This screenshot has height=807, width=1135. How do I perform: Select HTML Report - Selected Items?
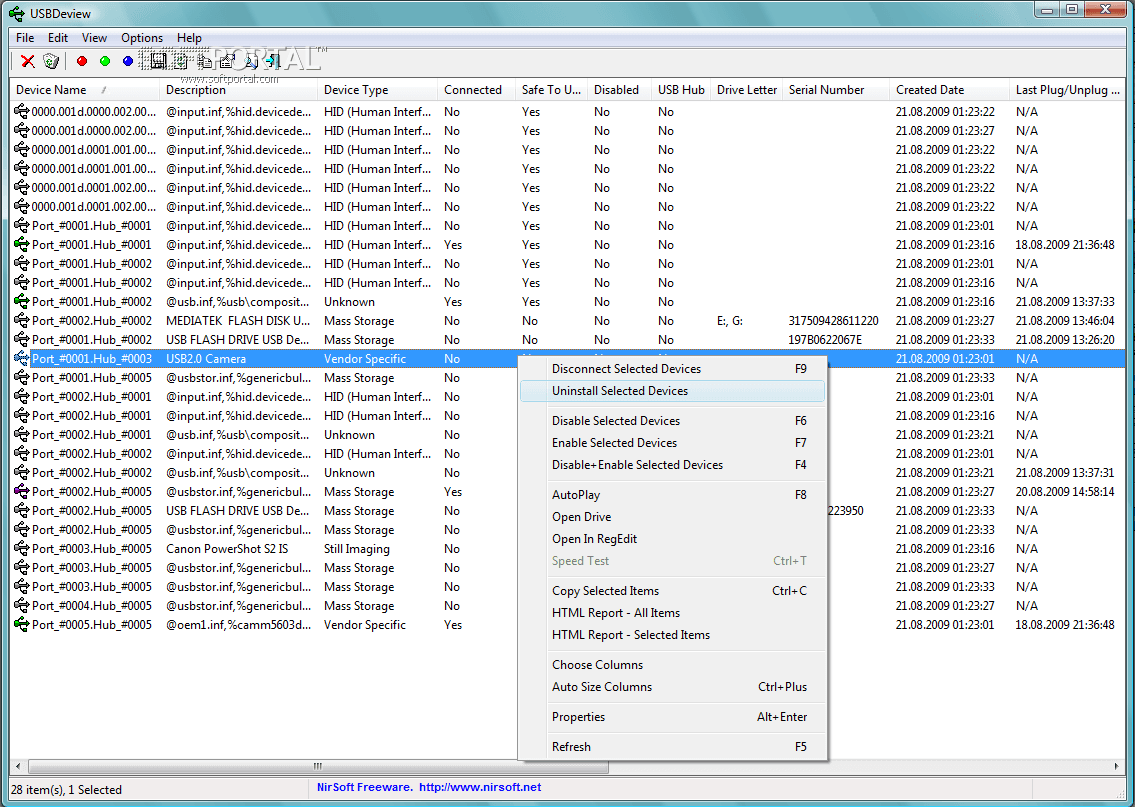[672, 635]
